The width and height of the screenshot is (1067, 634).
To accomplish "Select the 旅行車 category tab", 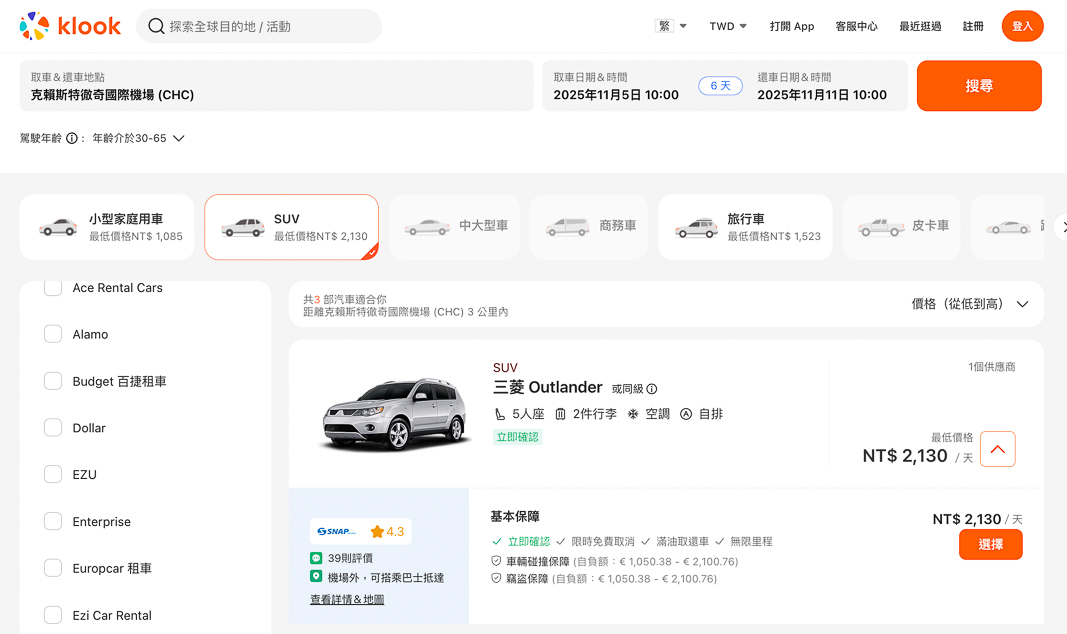I will [745, 227].
